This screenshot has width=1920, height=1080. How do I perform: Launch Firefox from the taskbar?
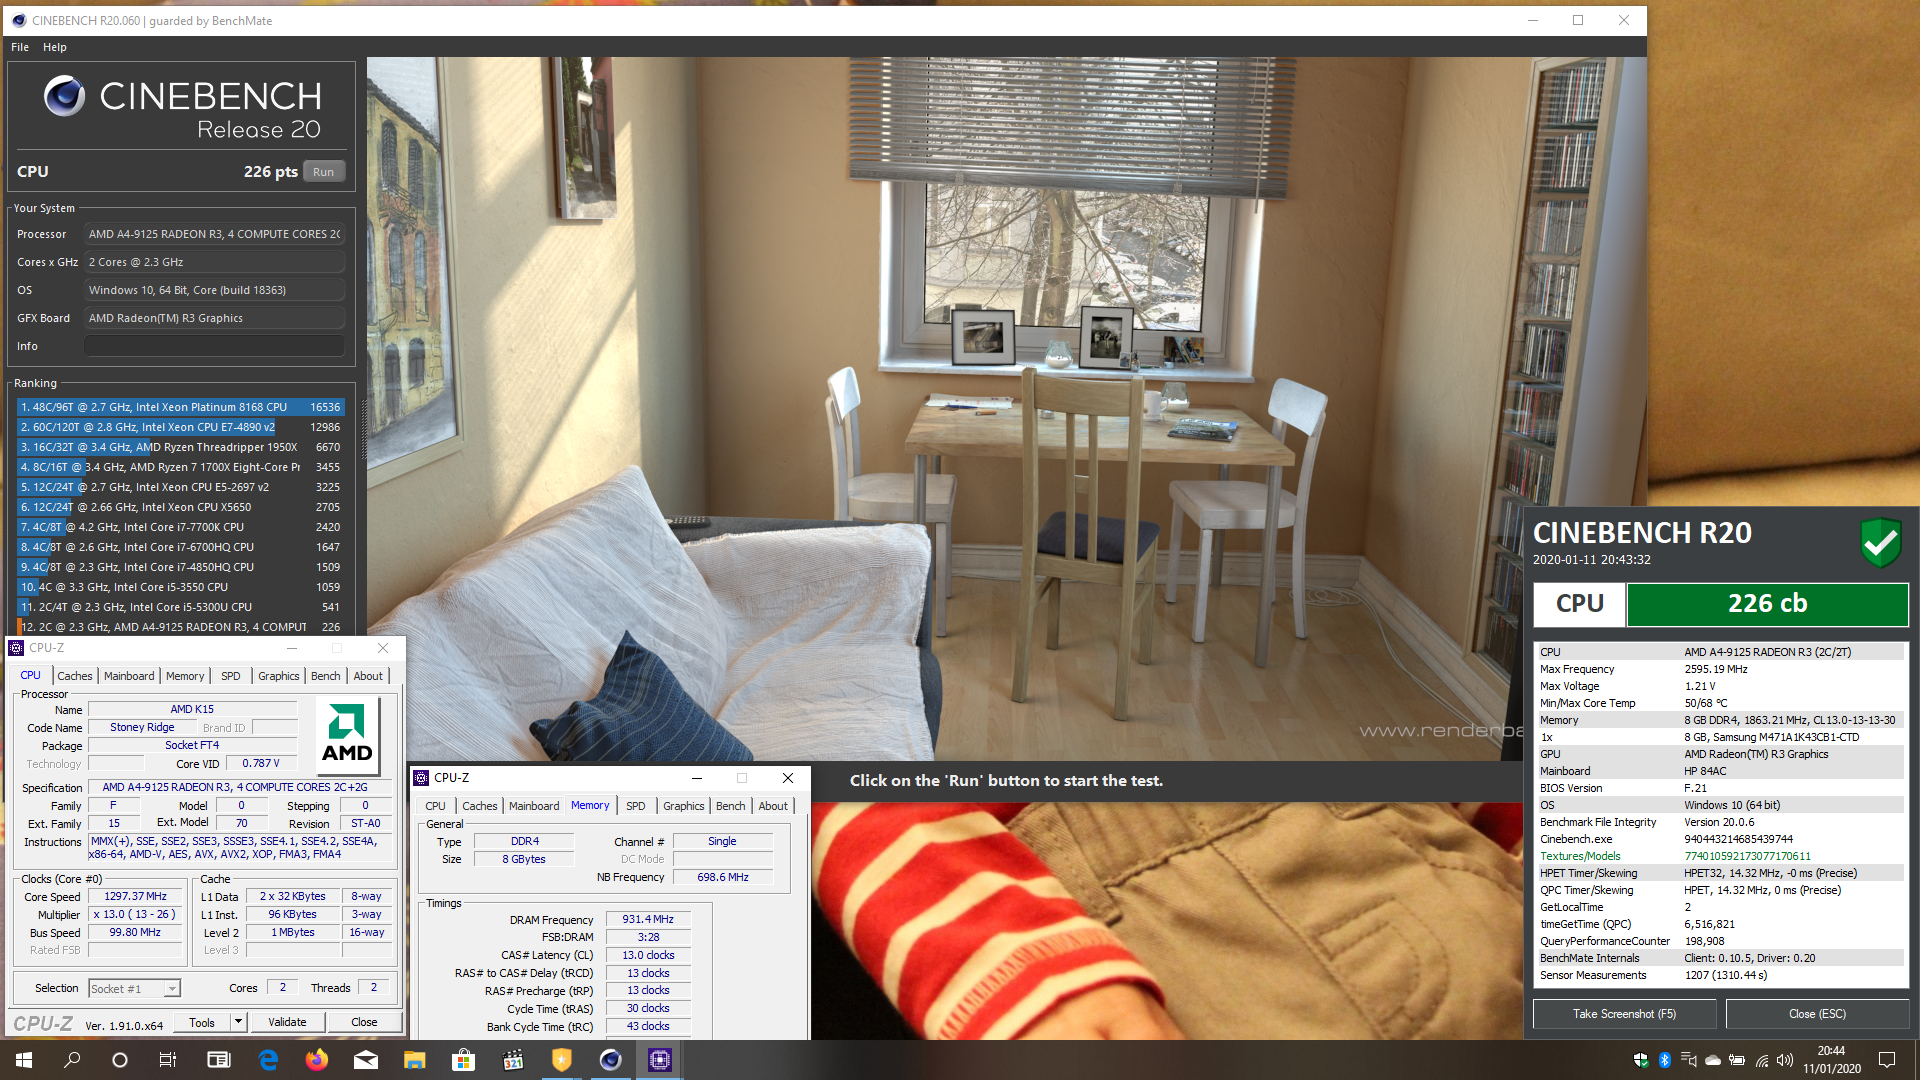(317, 1060)
